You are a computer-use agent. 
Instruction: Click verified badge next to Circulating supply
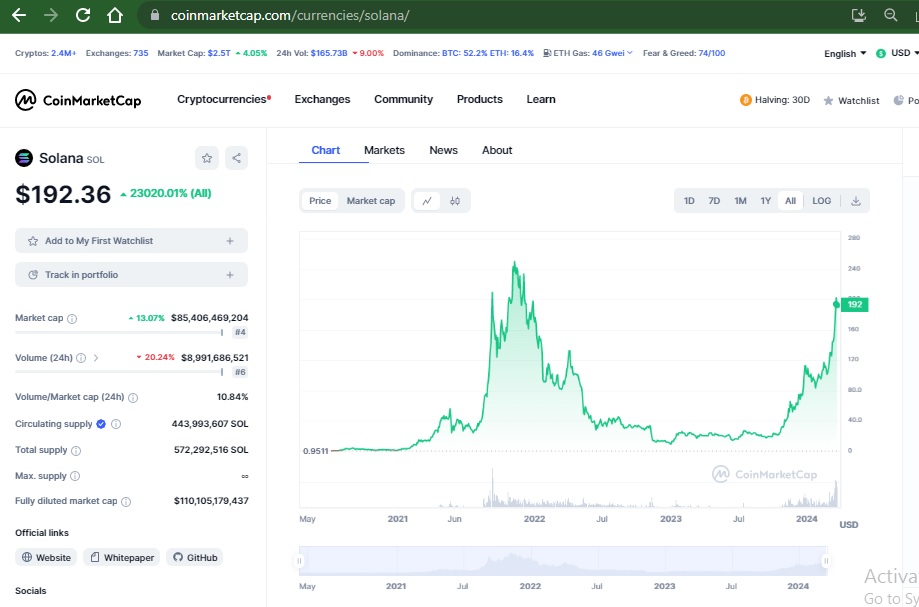pyautogui.click(x=101, y=424)
